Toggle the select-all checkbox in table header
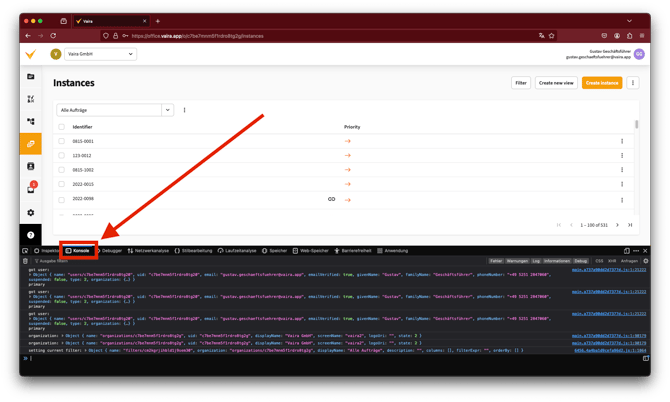Image resolution: width=670 pixels, height=402 pixels. pyautogui.click(x=61, y=127)
